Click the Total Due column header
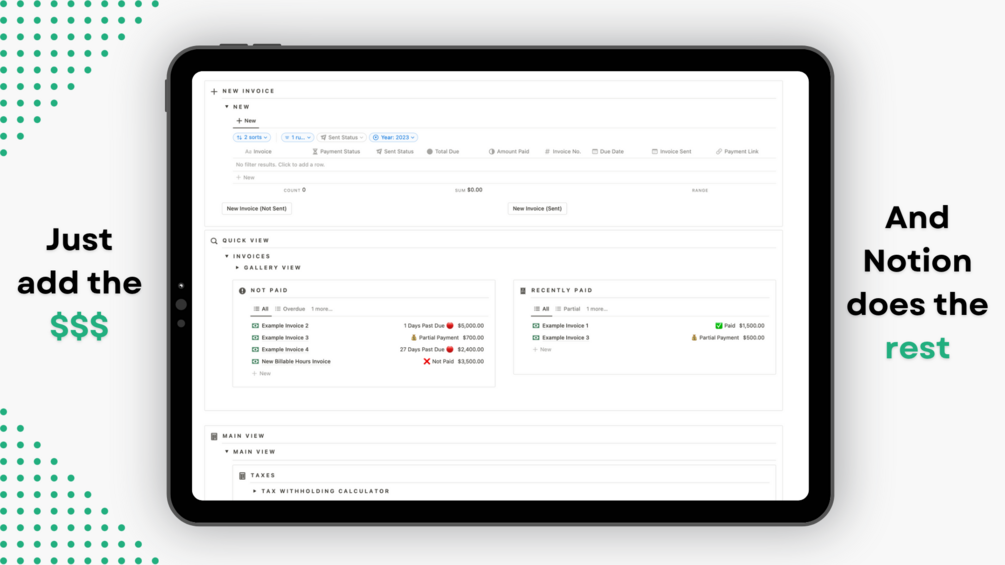 (x=443, y=152)
